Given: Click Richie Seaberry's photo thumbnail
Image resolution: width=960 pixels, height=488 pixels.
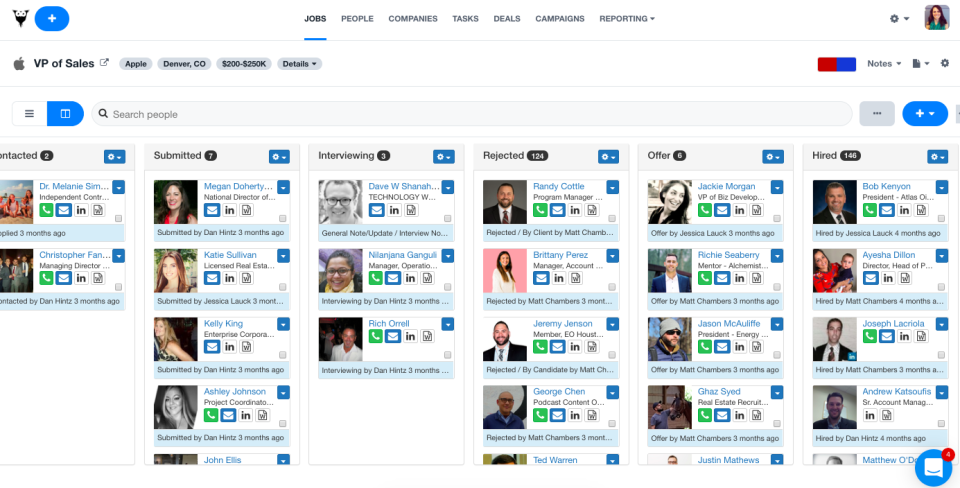Looking at the screenshot, I should click(670, 270).
